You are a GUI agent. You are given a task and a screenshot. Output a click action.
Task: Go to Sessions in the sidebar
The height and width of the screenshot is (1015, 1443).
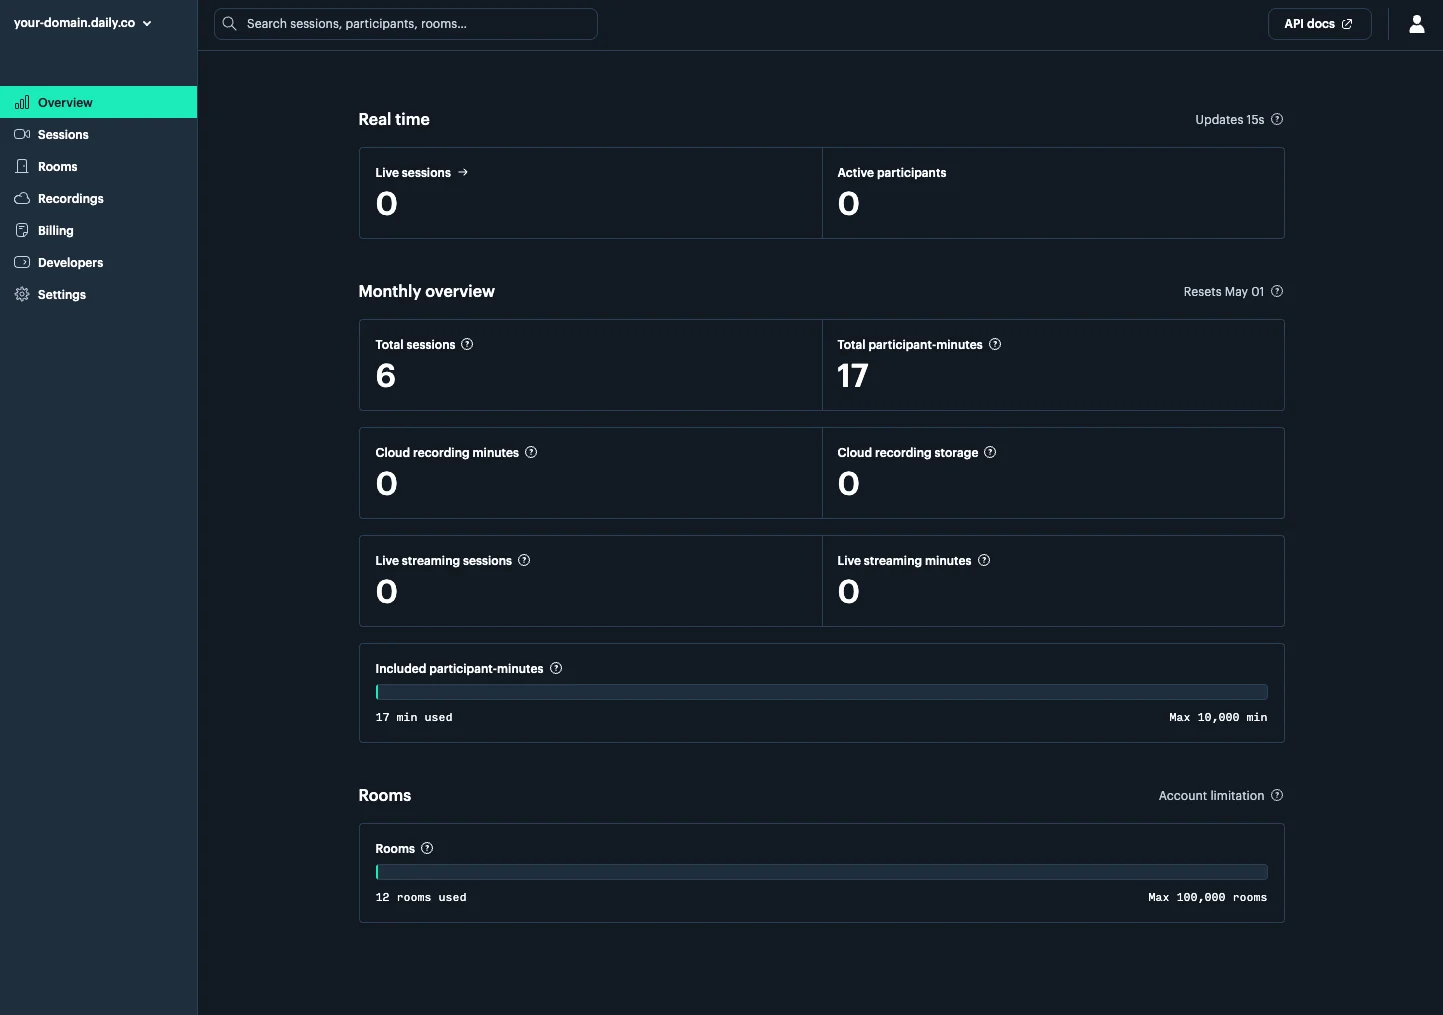pyautogui.click(x=98, y=134)
